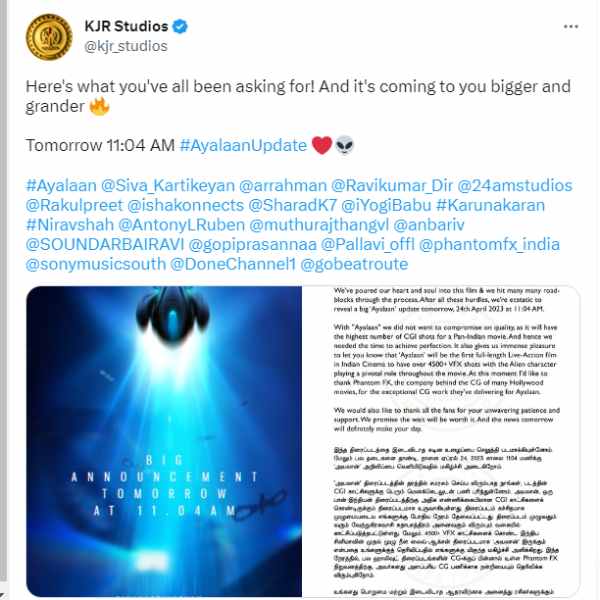Open @iYogiBabu mention
This screenshot has height=600, width=600.
(386, 205)
